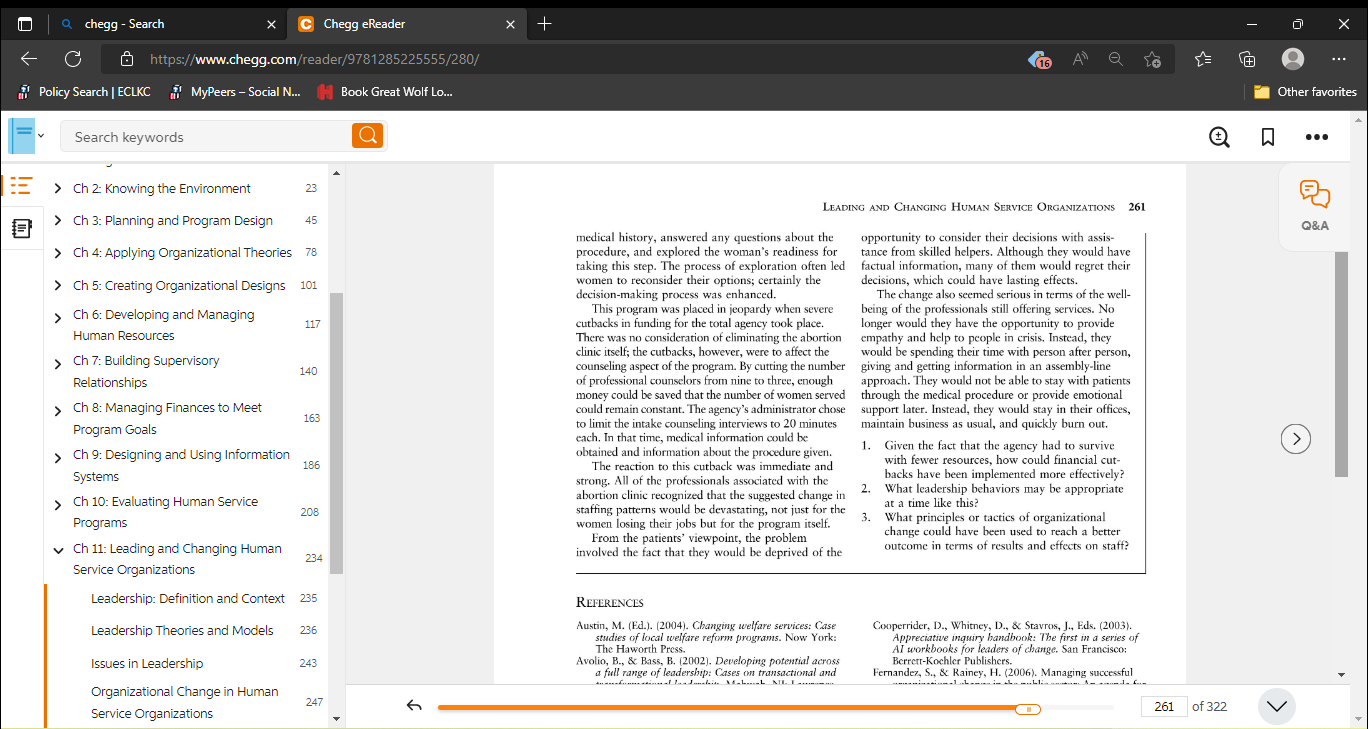Viewport: 1368px width, 729px height.
Task: Open a new browser tab
Action: [x=544, y=24]
